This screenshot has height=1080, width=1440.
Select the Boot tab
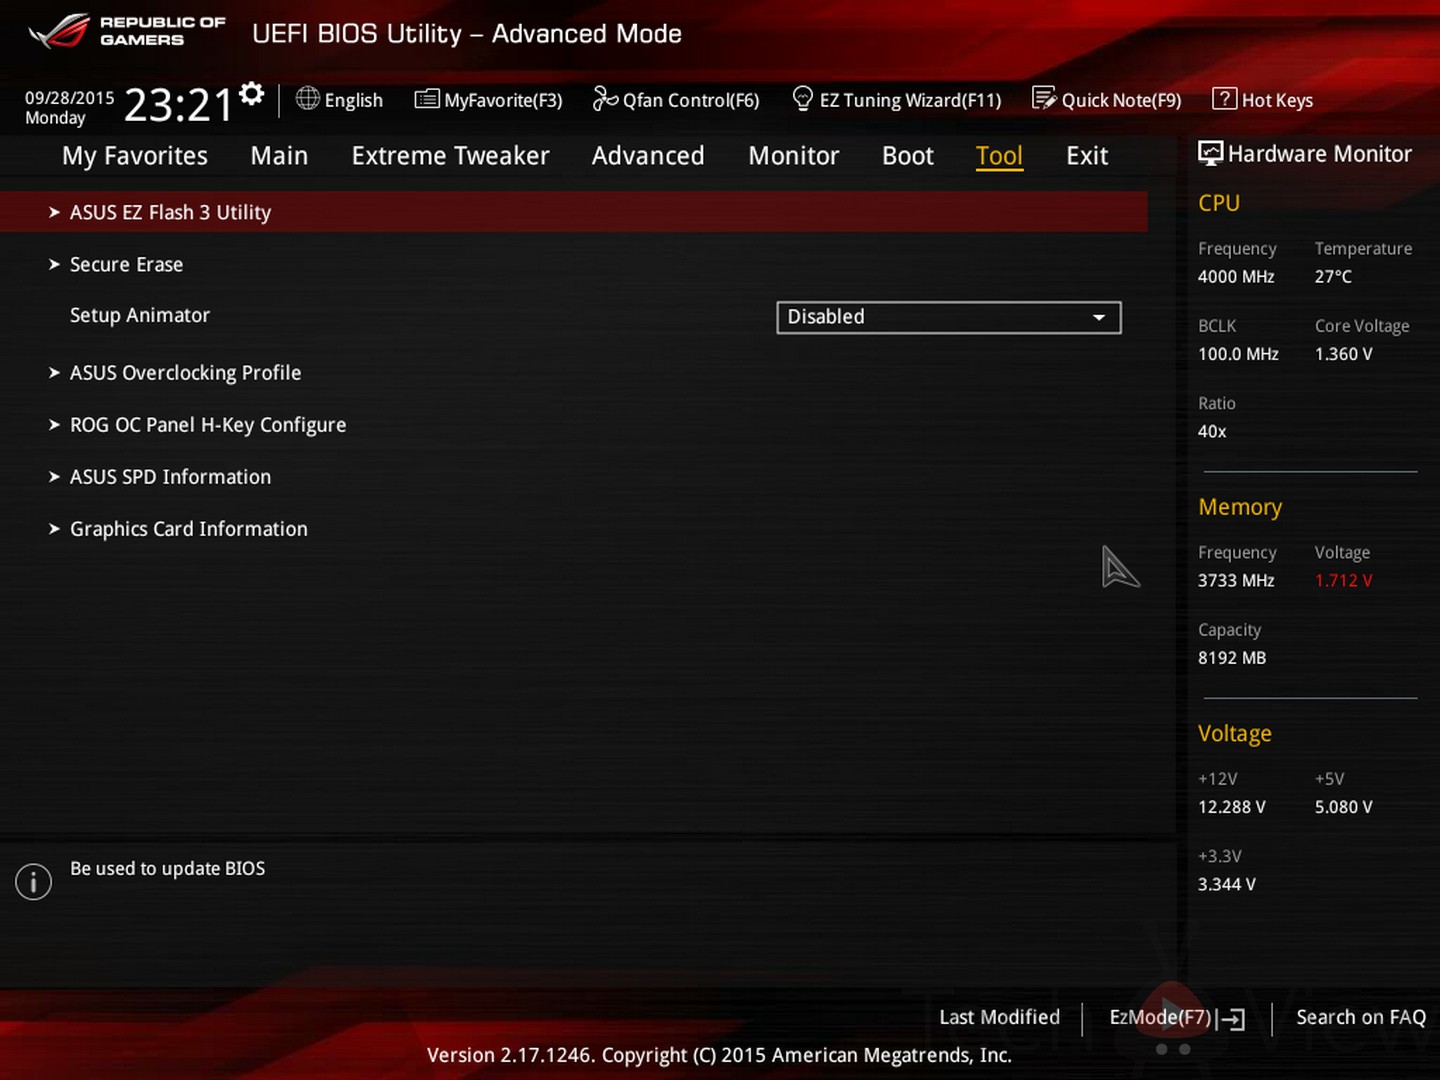pyautogui.click(x=908, y=156)
